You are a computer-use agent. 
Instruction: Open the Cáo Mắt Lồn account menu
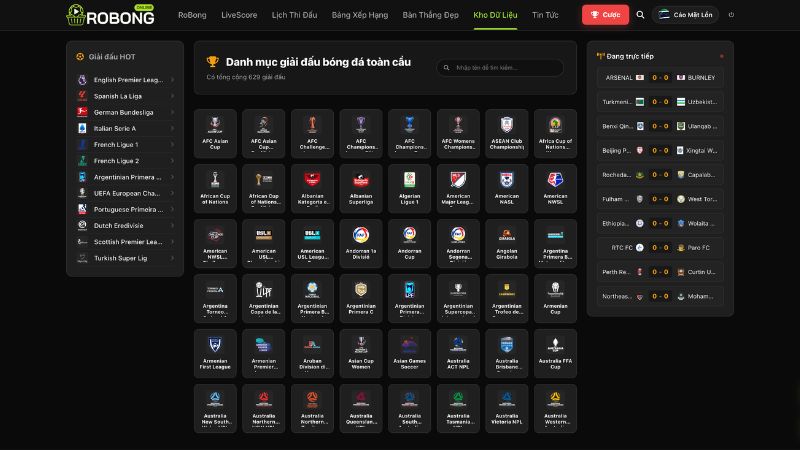pyautogui.click(x=685, y=15)
